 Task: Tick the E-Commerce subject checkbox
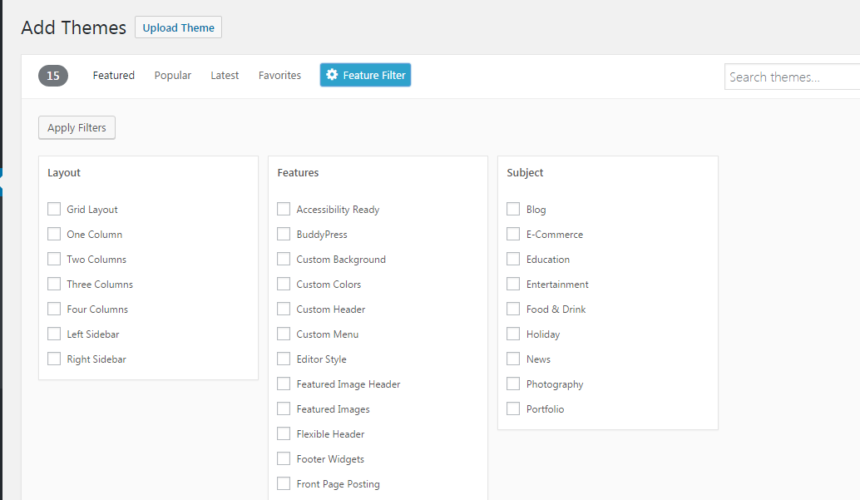[x=513, y=234]
